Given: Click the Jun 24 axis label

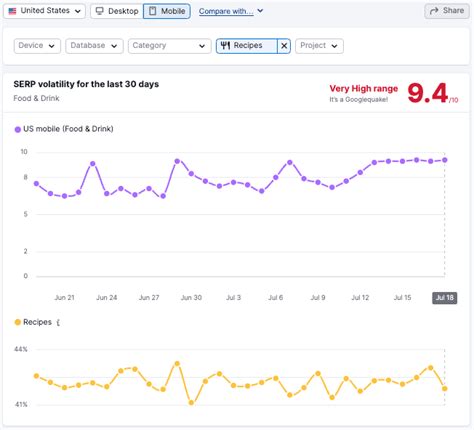Looking at the screenshot, I should point(107,297).
